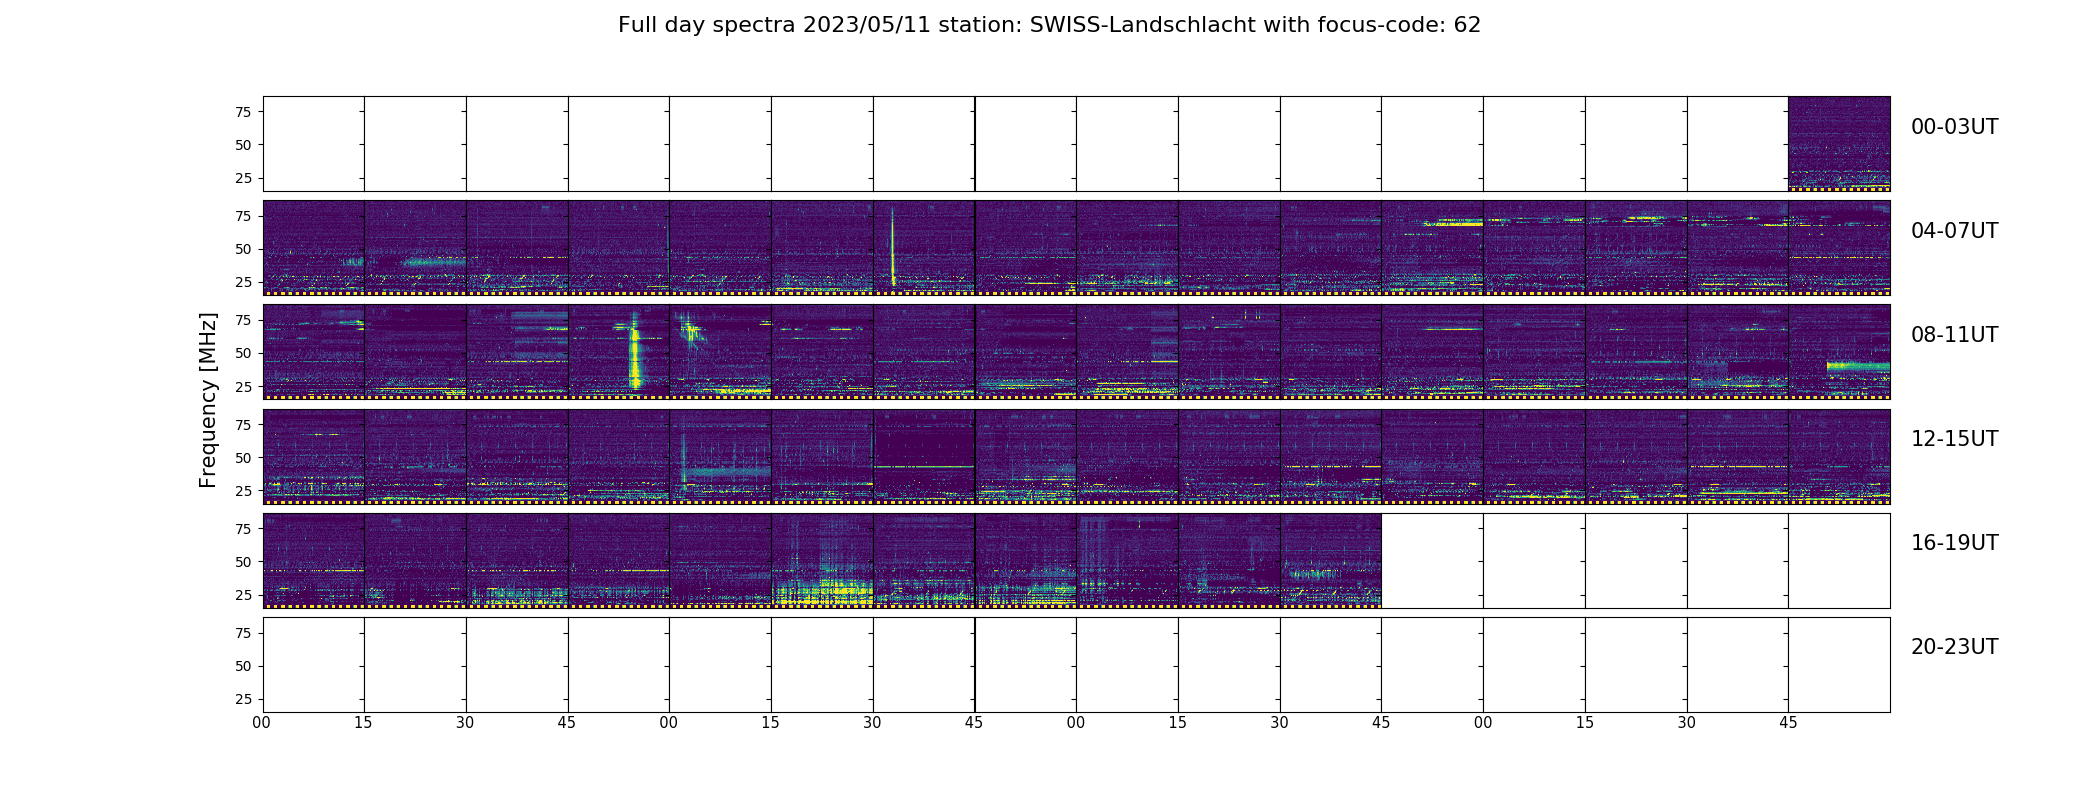
Task: Click the first empty tile of the 00-03UT row
Action: coord(314,144)
